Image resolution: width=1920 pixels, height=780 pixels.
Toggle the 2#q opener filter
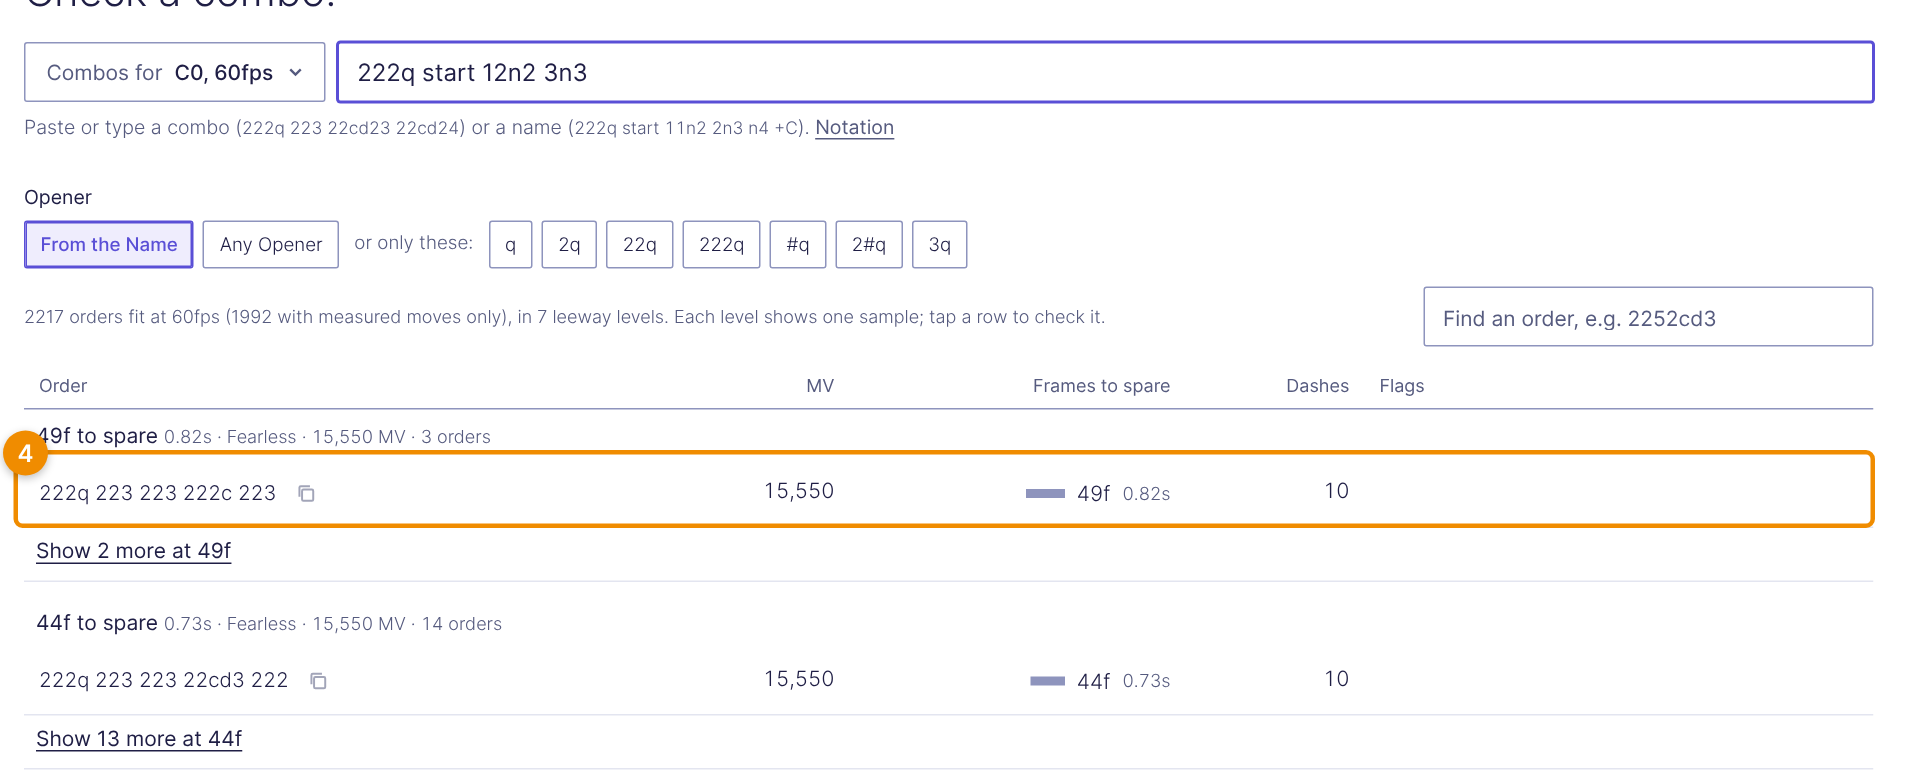click(x=869, y=245)
